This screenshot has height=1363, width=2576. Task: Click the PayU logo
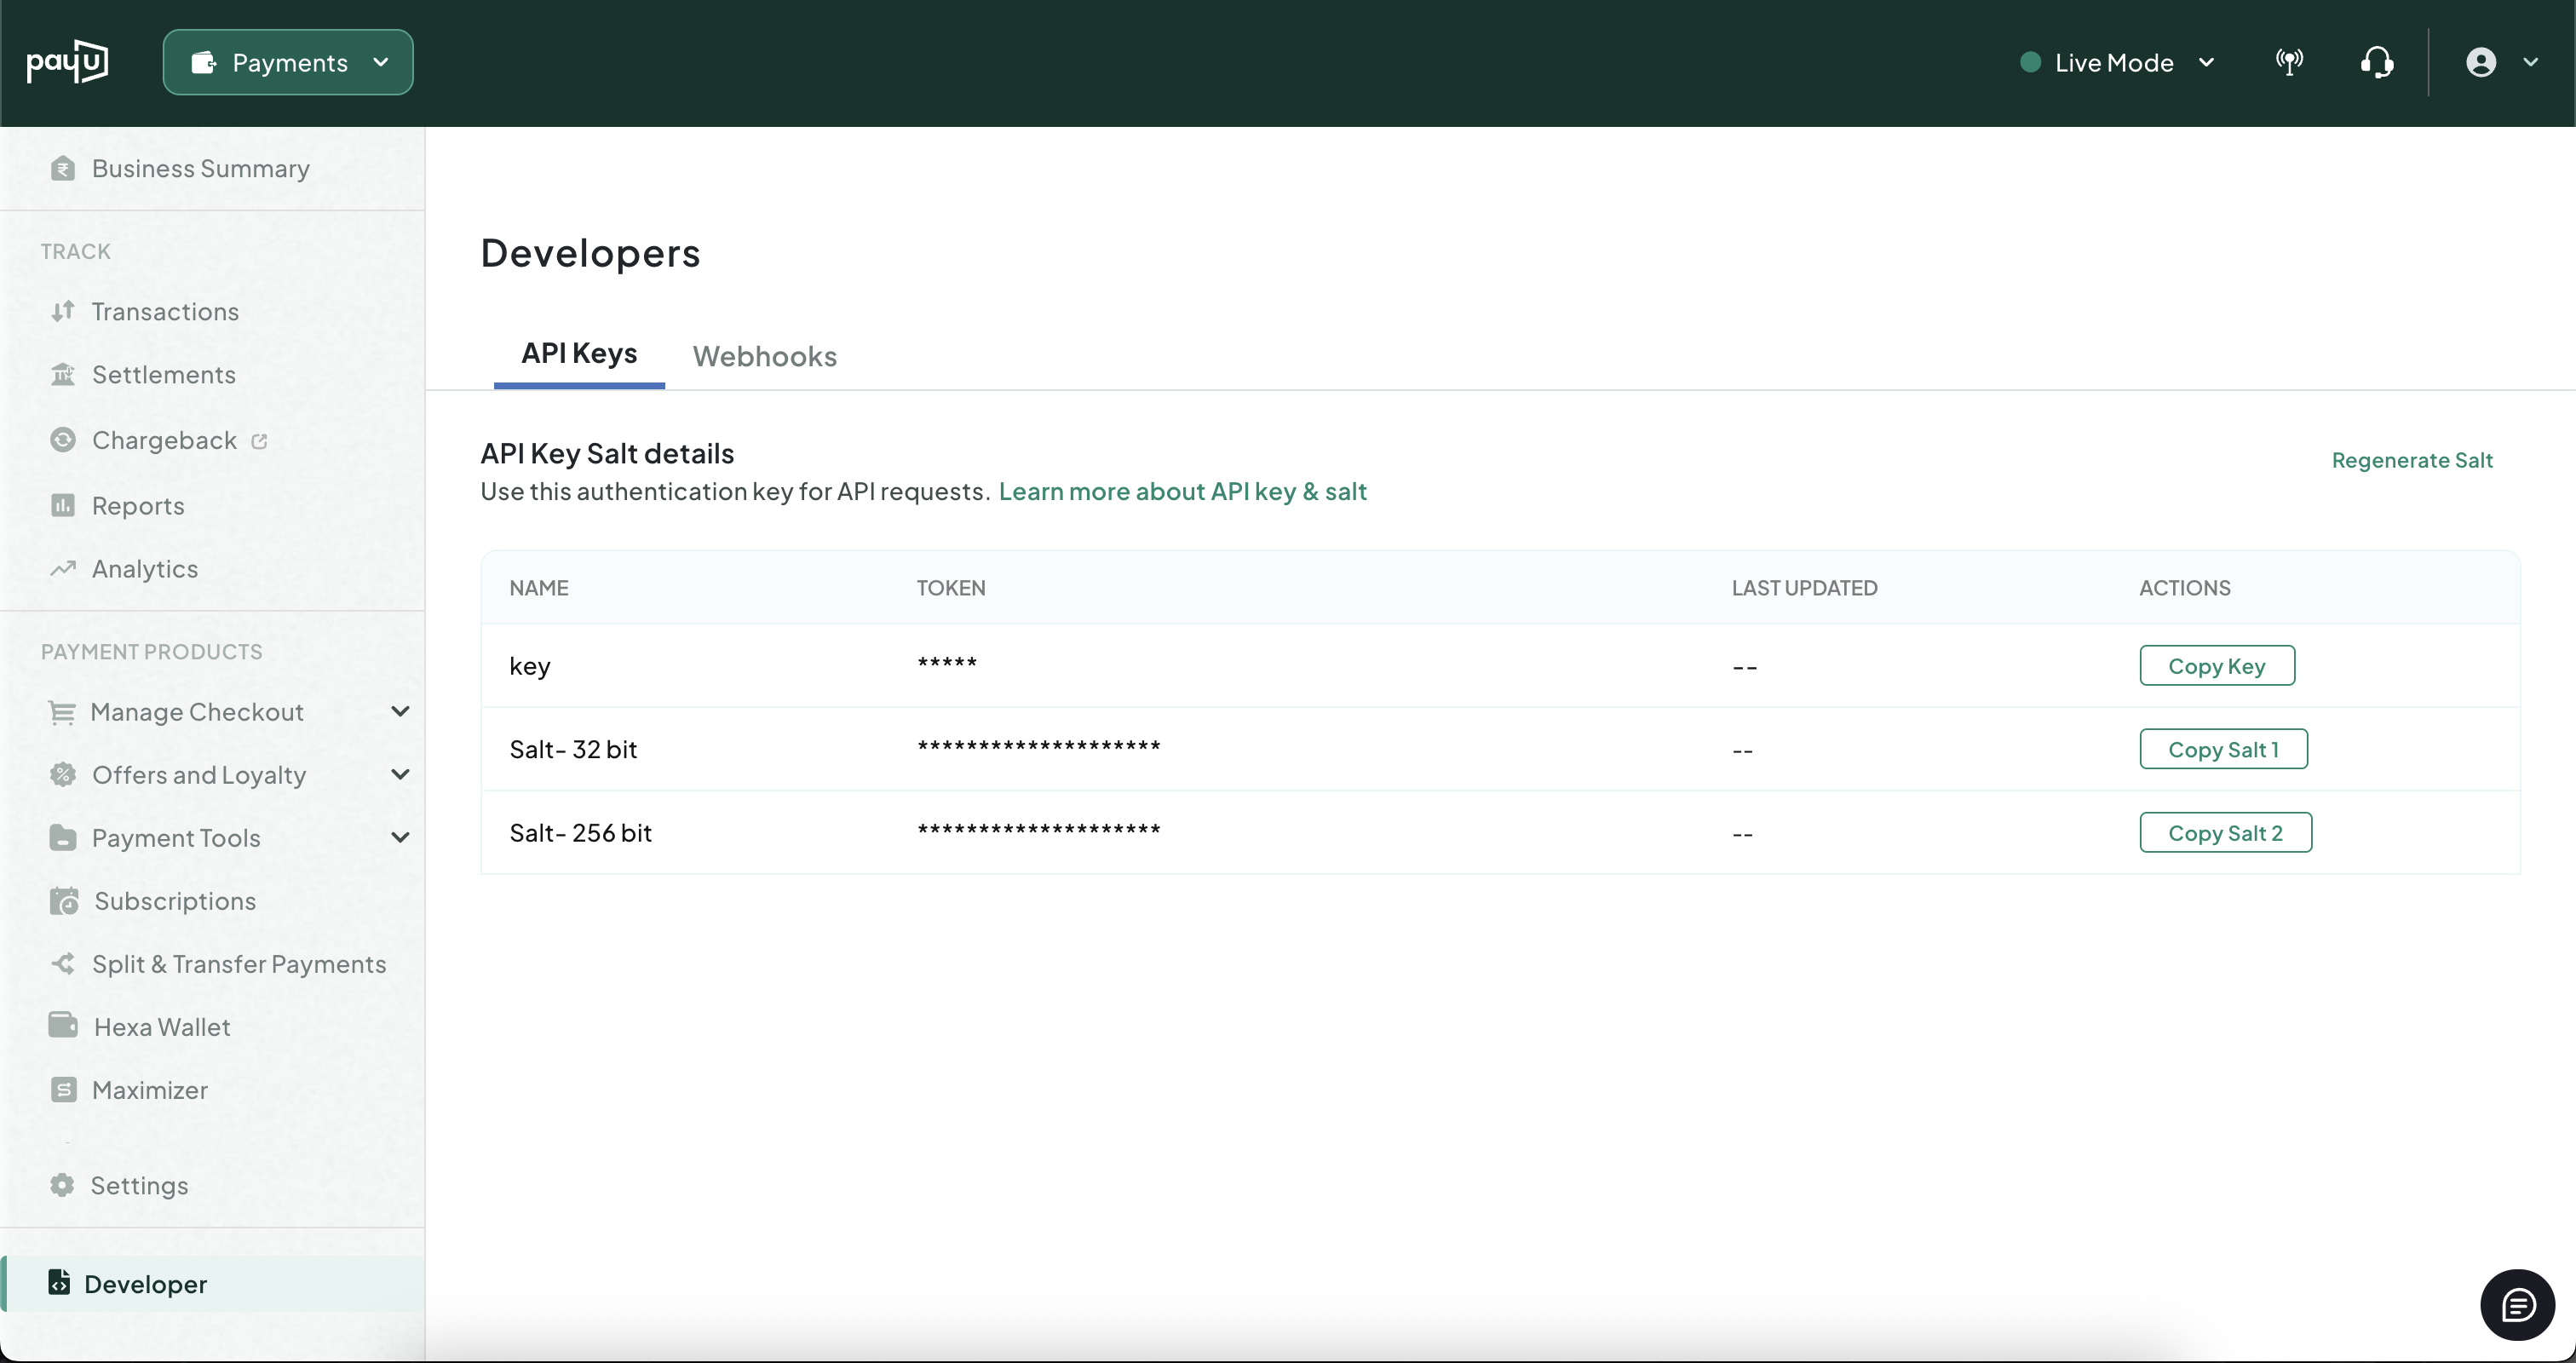[67, 62]
